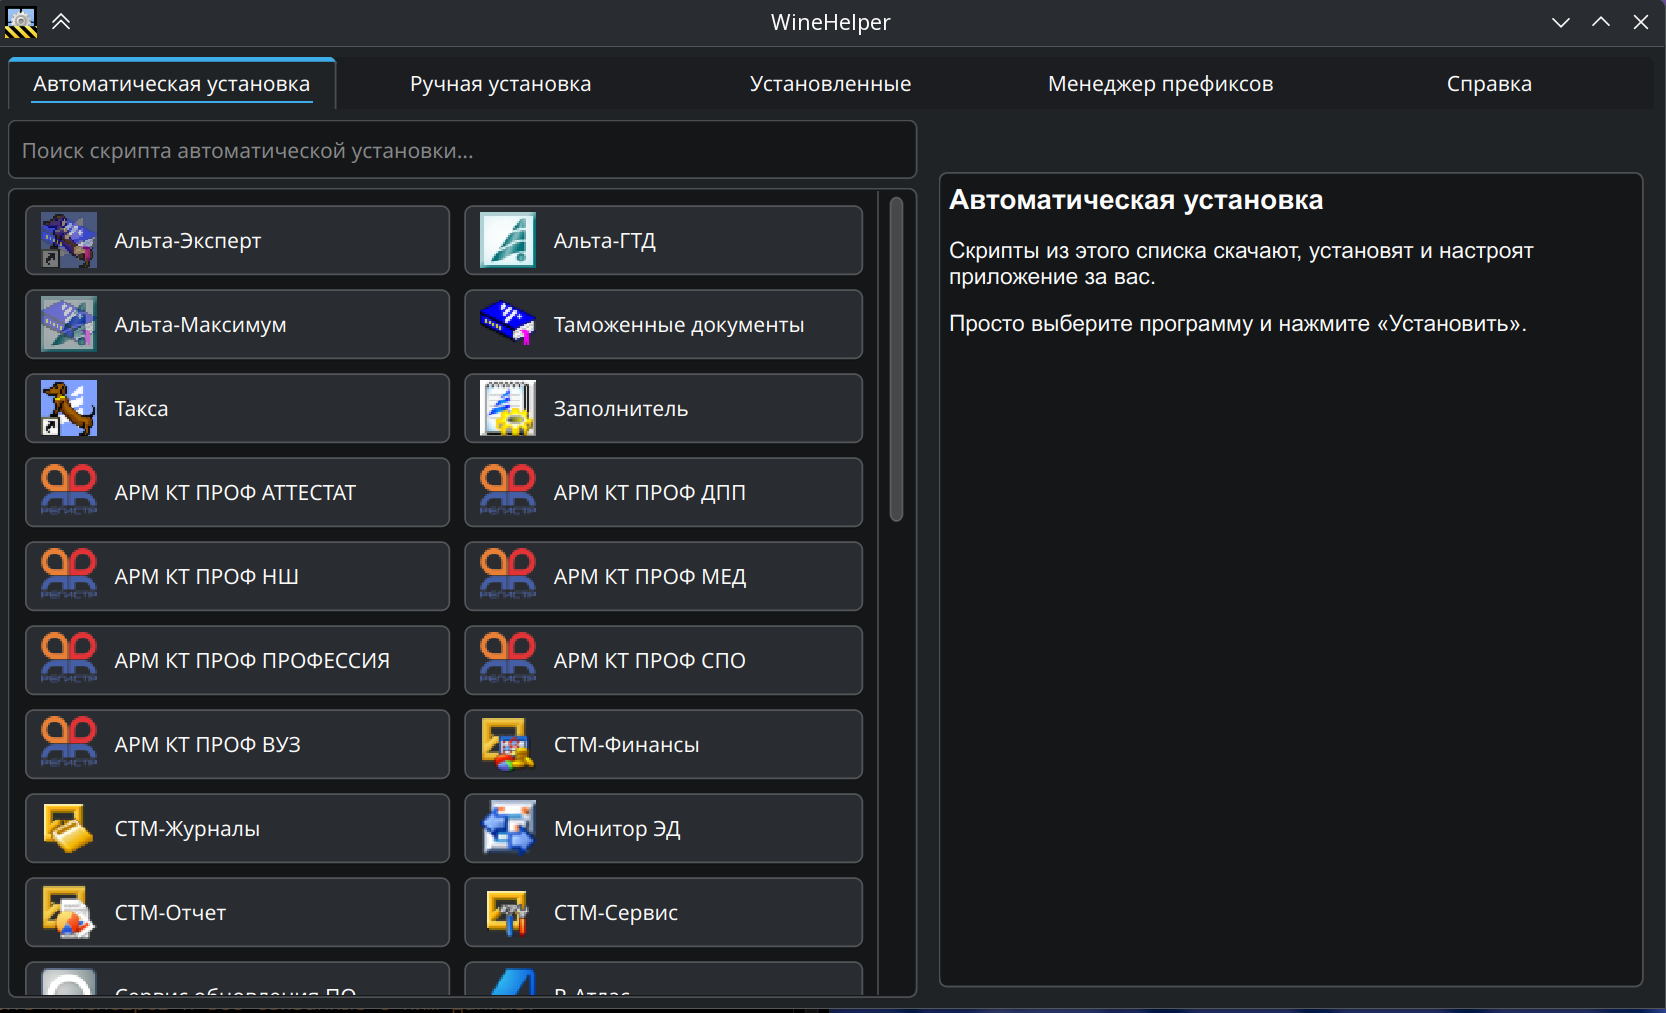Click the Монитор ЭД icon
1666x1013 pixels.
[507, 828]
